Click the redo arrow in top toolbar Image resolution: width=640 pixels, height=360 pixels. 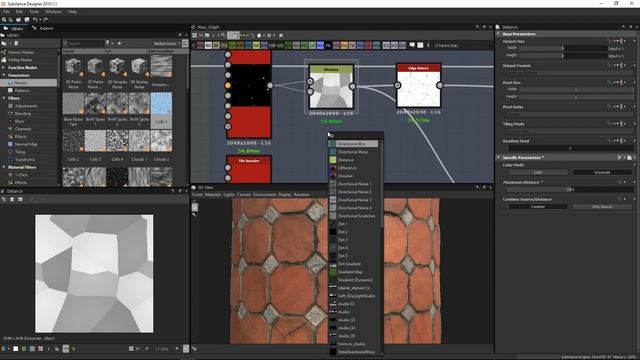tap(45, 20)
